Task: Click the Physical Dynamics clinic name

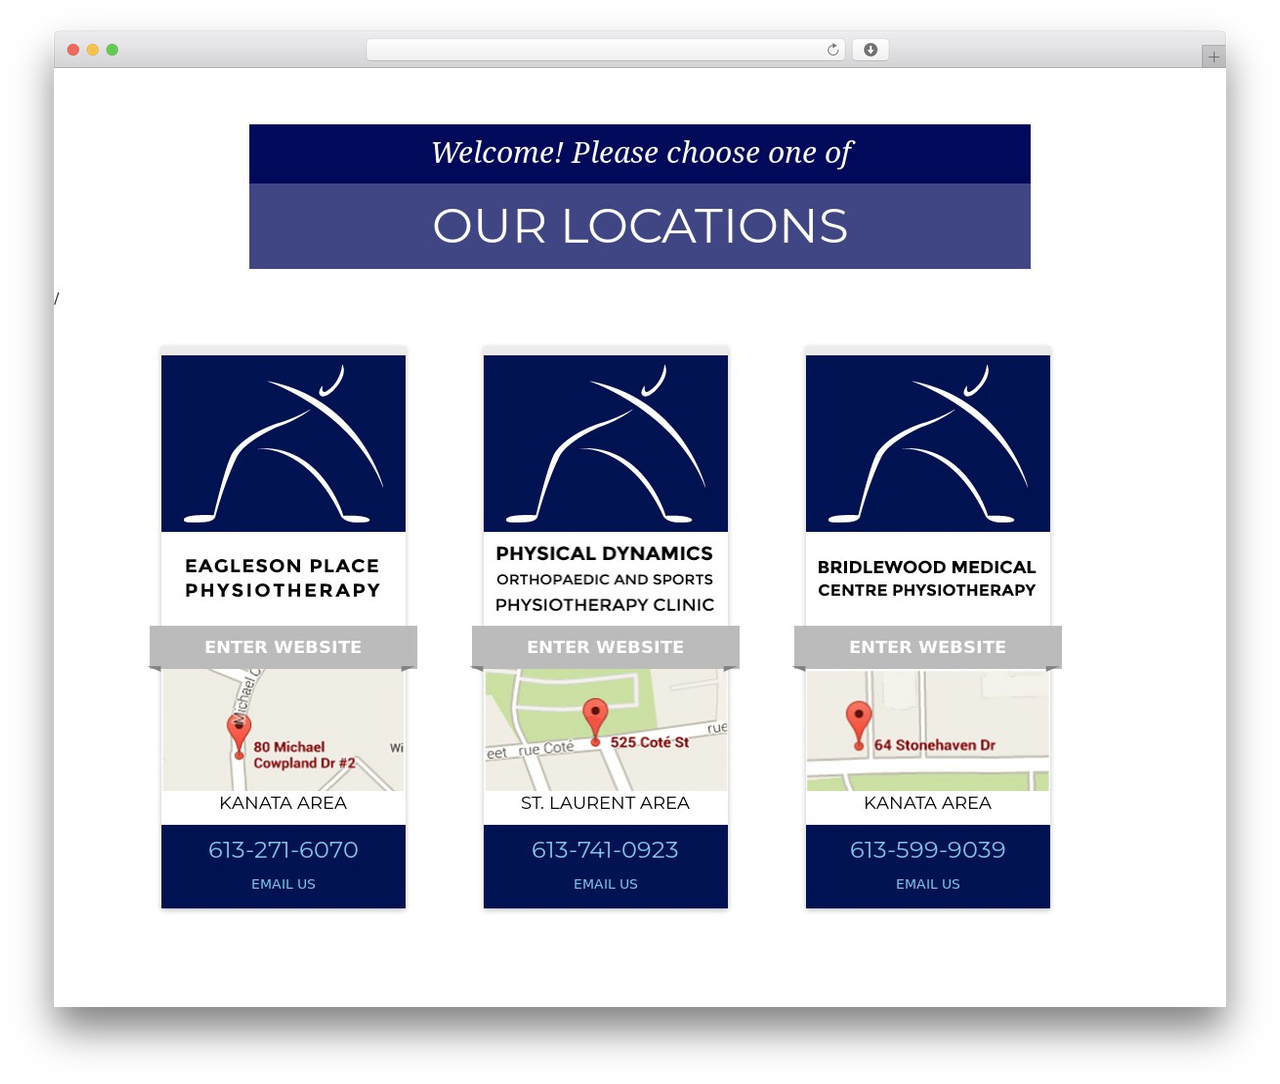Action: coord(606,579)
